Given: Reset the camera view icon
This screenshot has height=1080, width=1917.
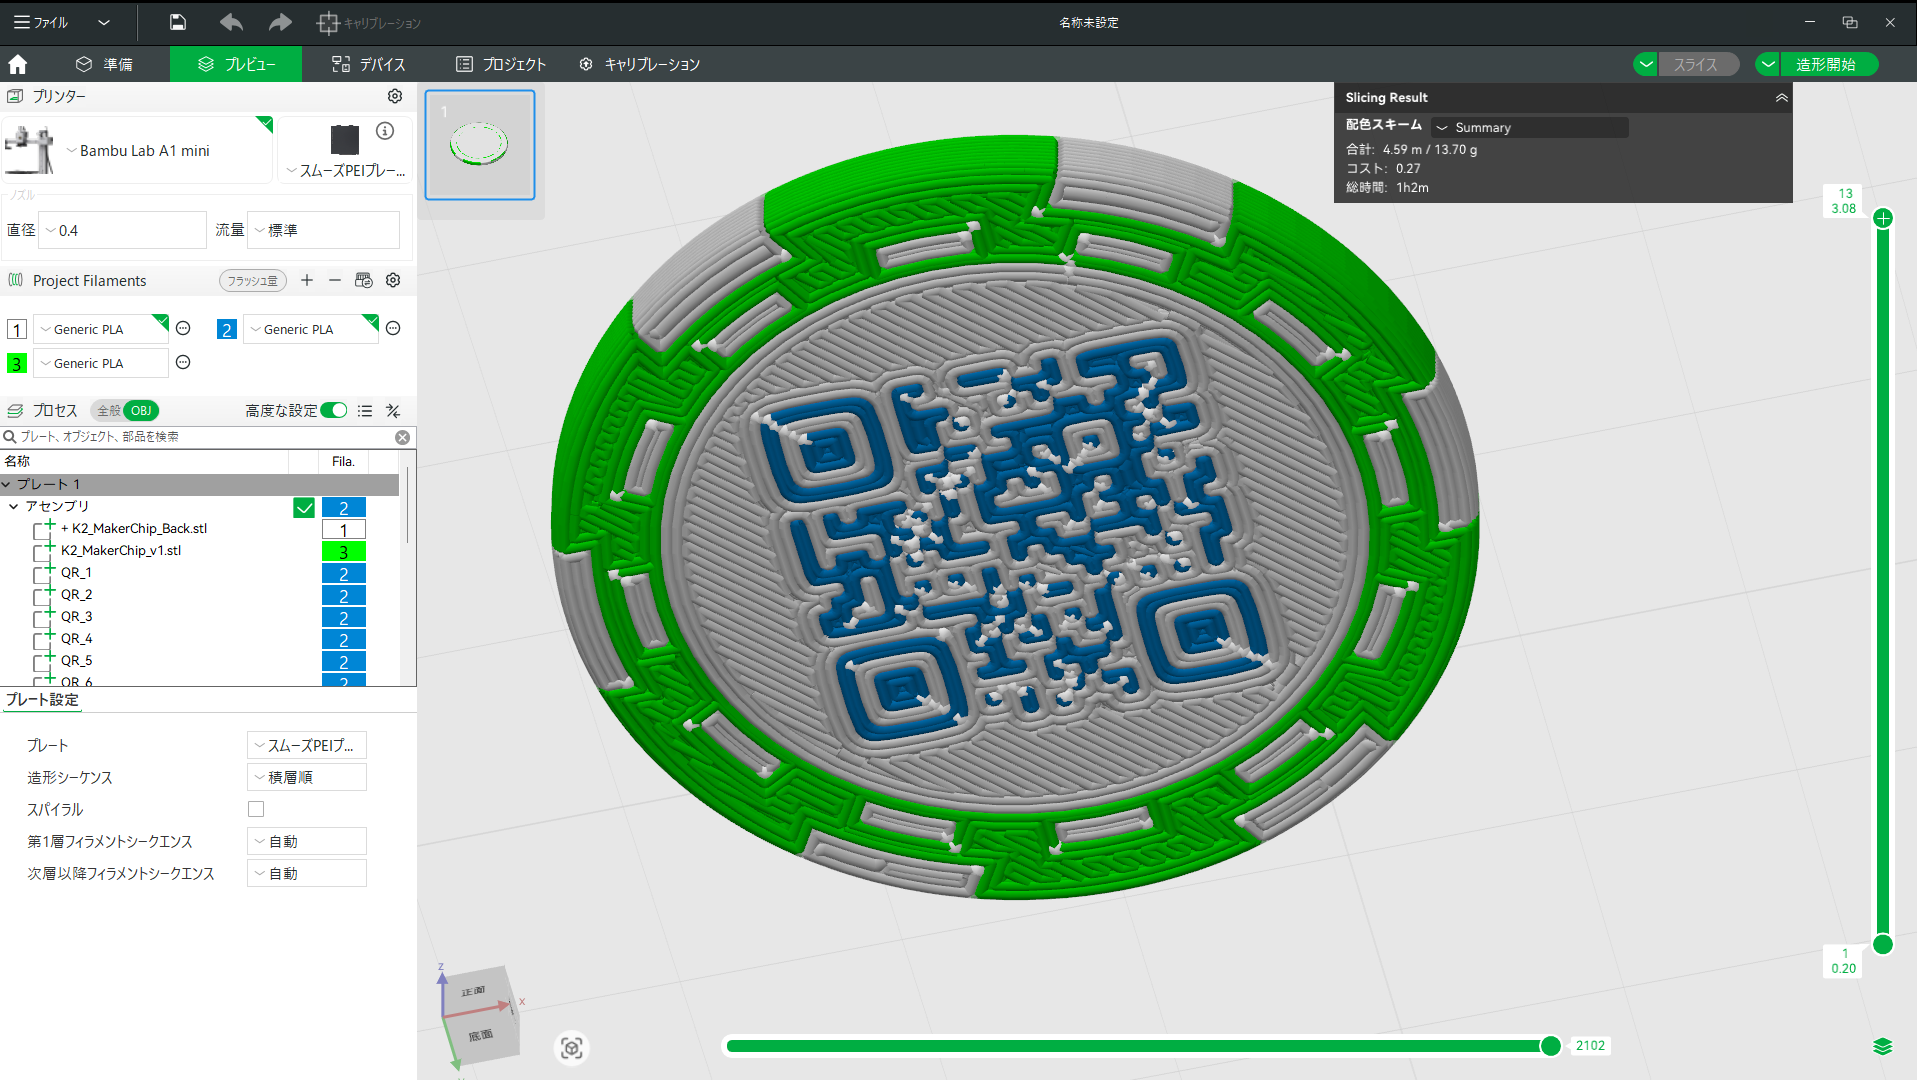Looking at the screenshot, I should tap(572, 1048).
